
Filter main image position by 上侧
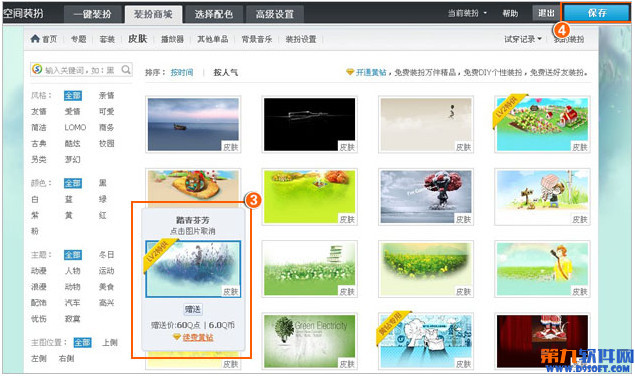pos(110,342)
